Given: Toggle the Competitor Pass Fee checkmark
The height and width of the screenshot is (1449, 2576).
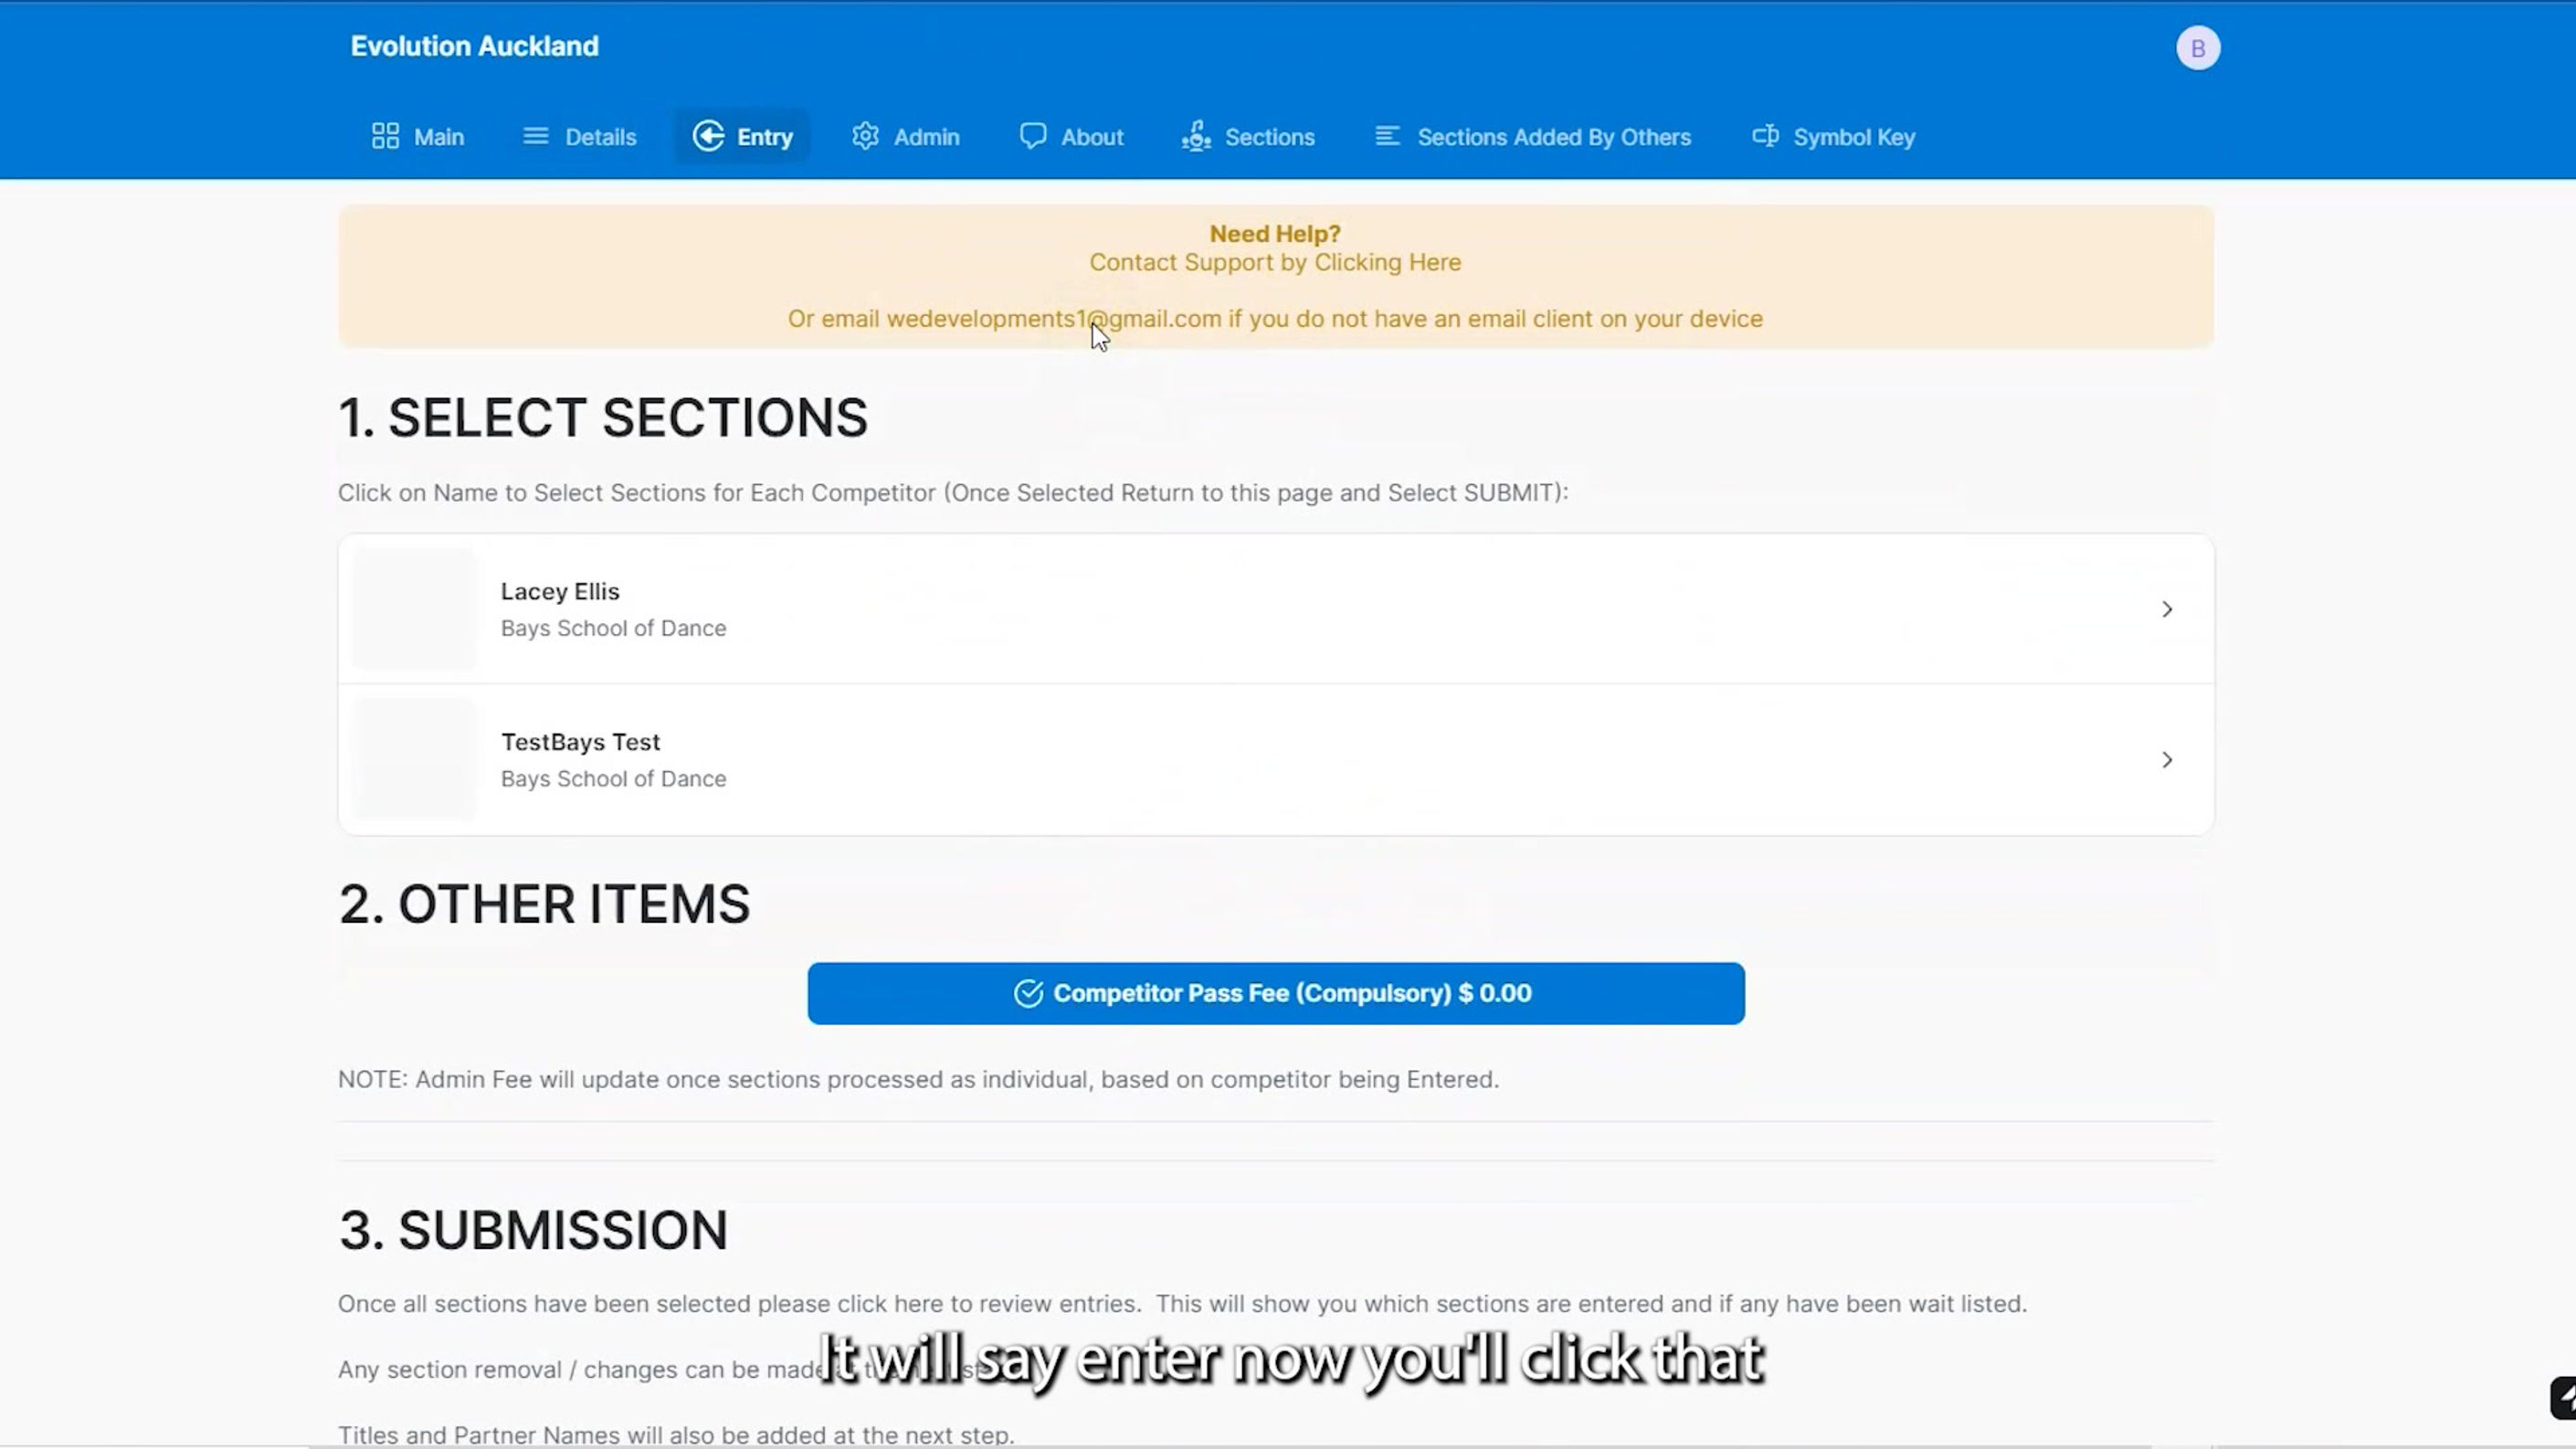Looking at the screenshot, I should [1028, 993].
